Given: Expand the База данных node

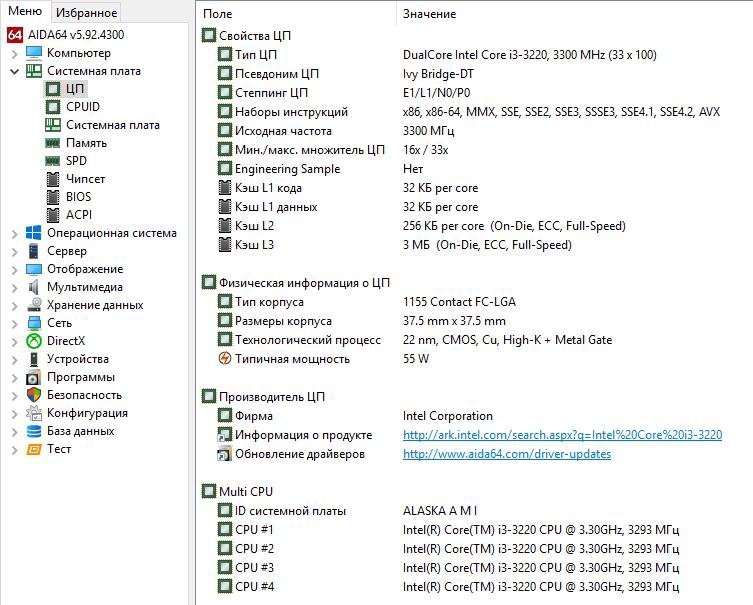Looking at the screenshot, I should pos(14,432).
